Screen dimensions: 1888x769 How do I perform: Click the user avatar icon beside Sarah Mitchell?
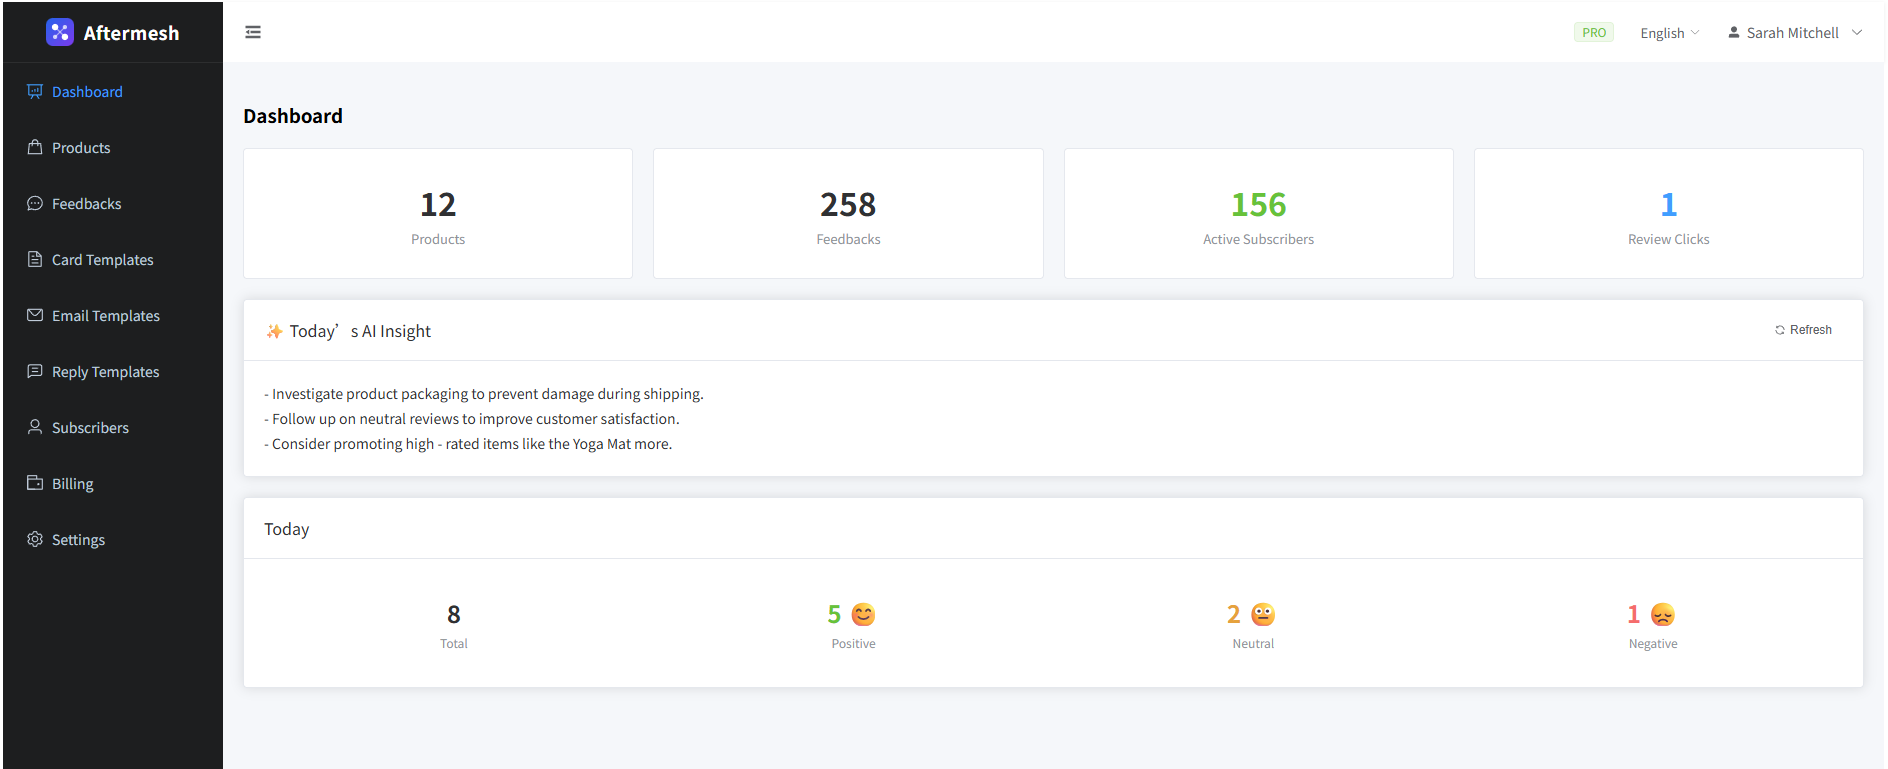[1734, 32]
